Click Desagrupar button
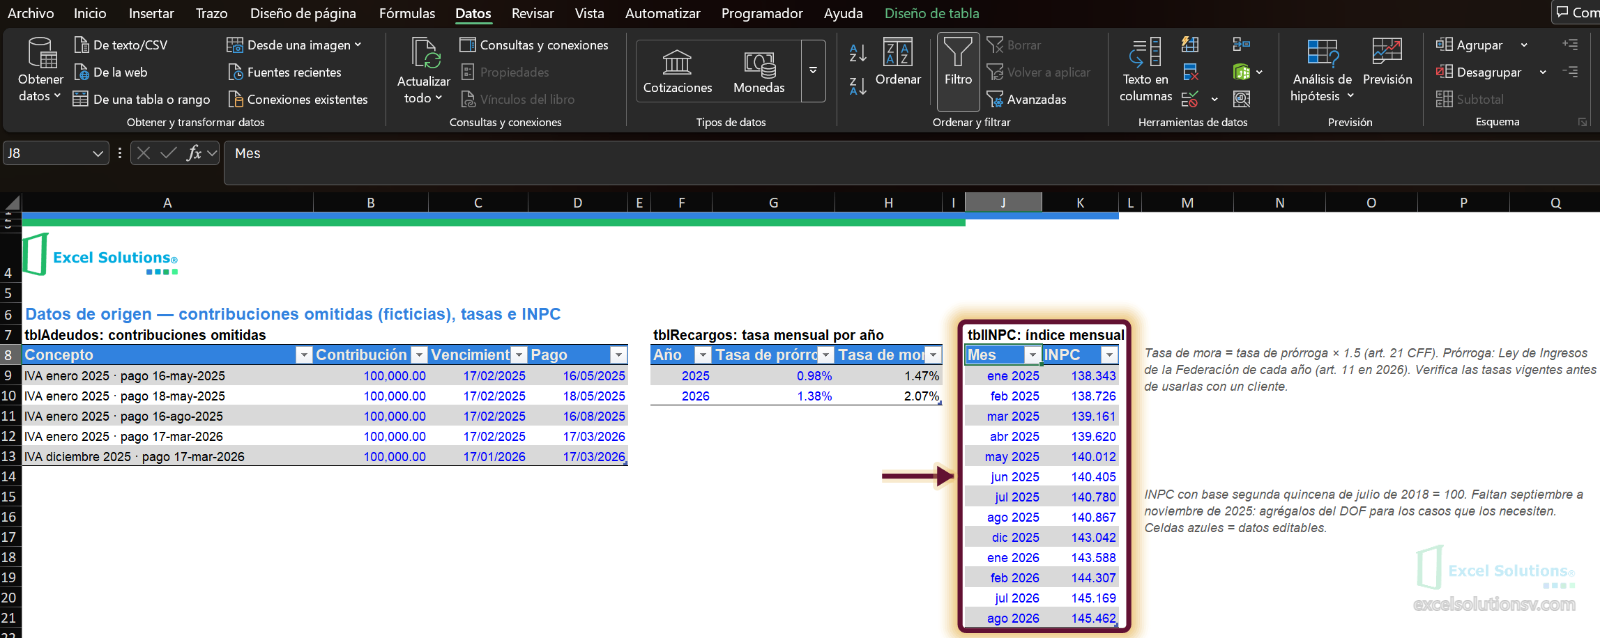 [1478, 72]
